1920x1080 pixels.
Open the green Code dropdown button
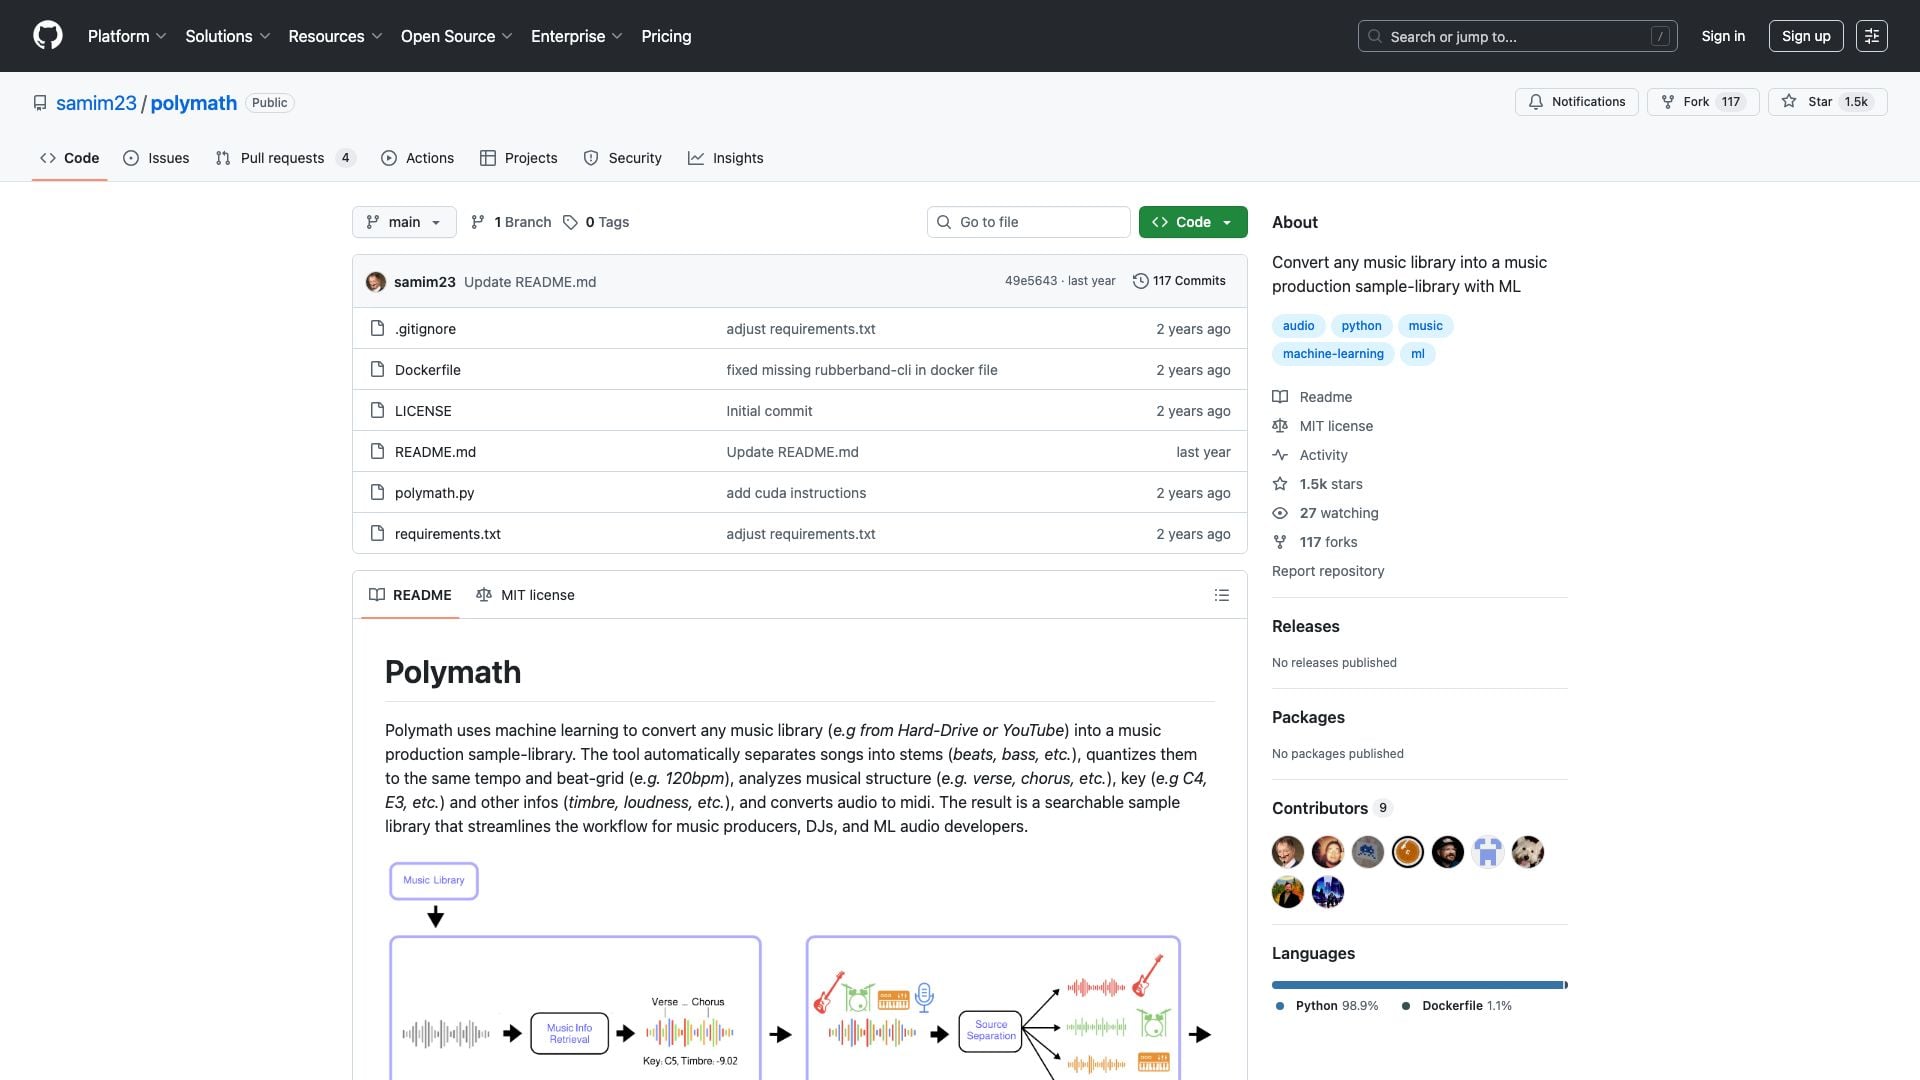point(1193,222)
